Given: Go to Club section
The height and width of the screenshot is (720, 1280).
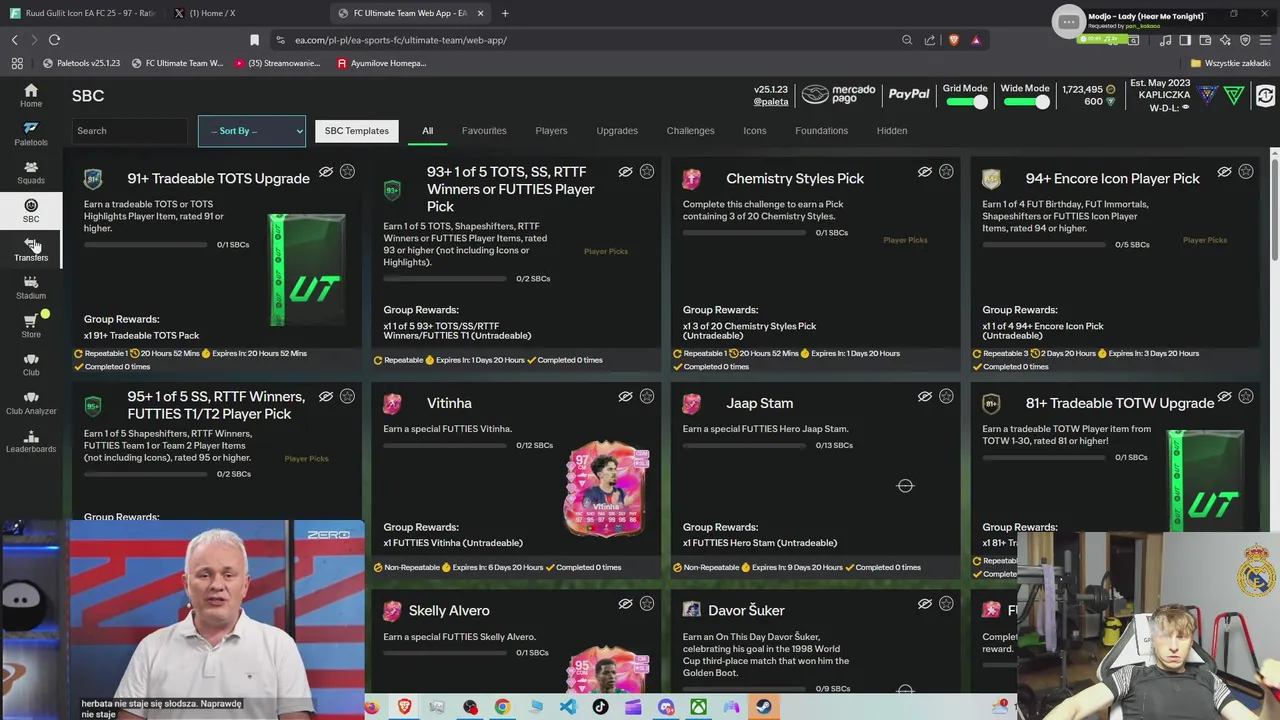Looking at the screenshot, I should 31,364.
